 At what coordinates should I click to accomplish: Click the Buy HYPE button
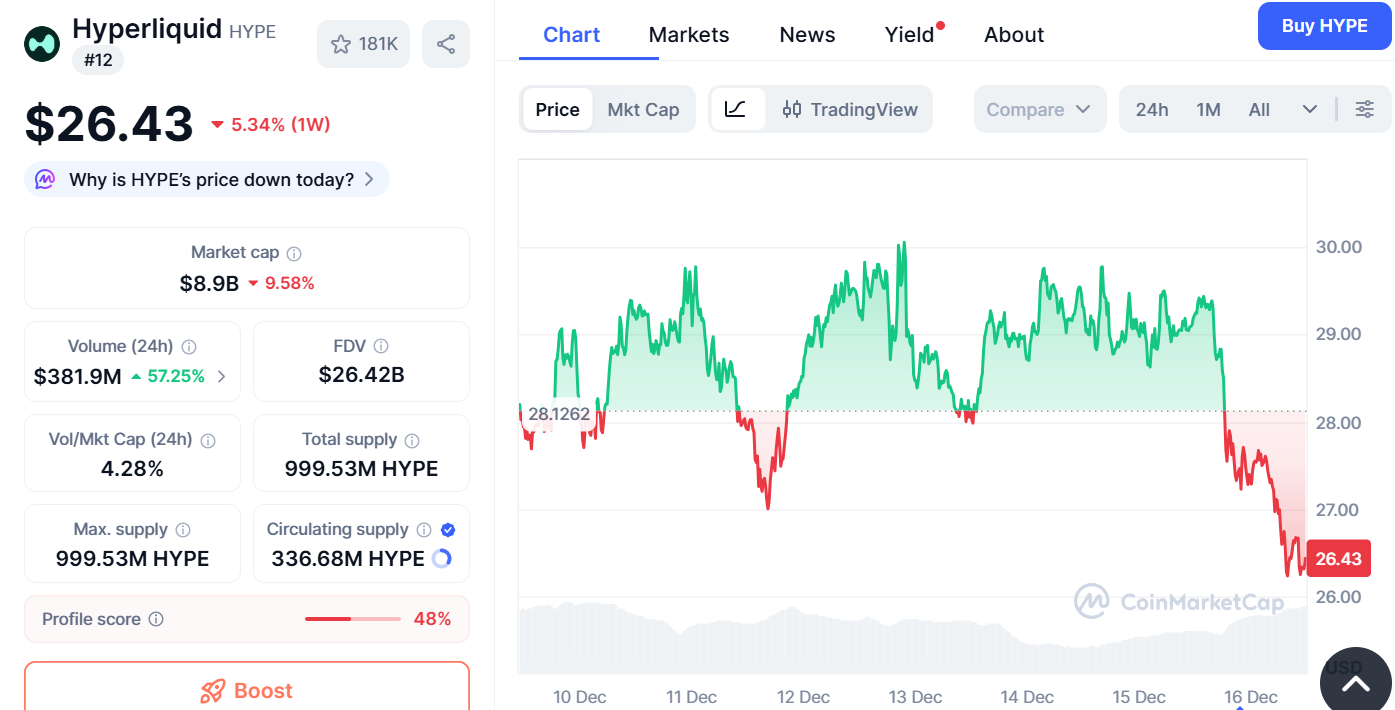(1324, 26)
